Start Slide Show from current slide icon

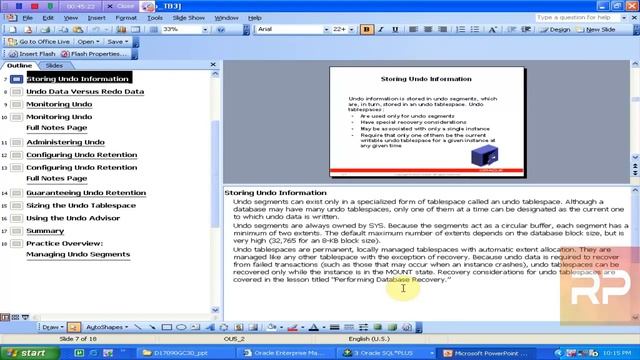(26, 317)
